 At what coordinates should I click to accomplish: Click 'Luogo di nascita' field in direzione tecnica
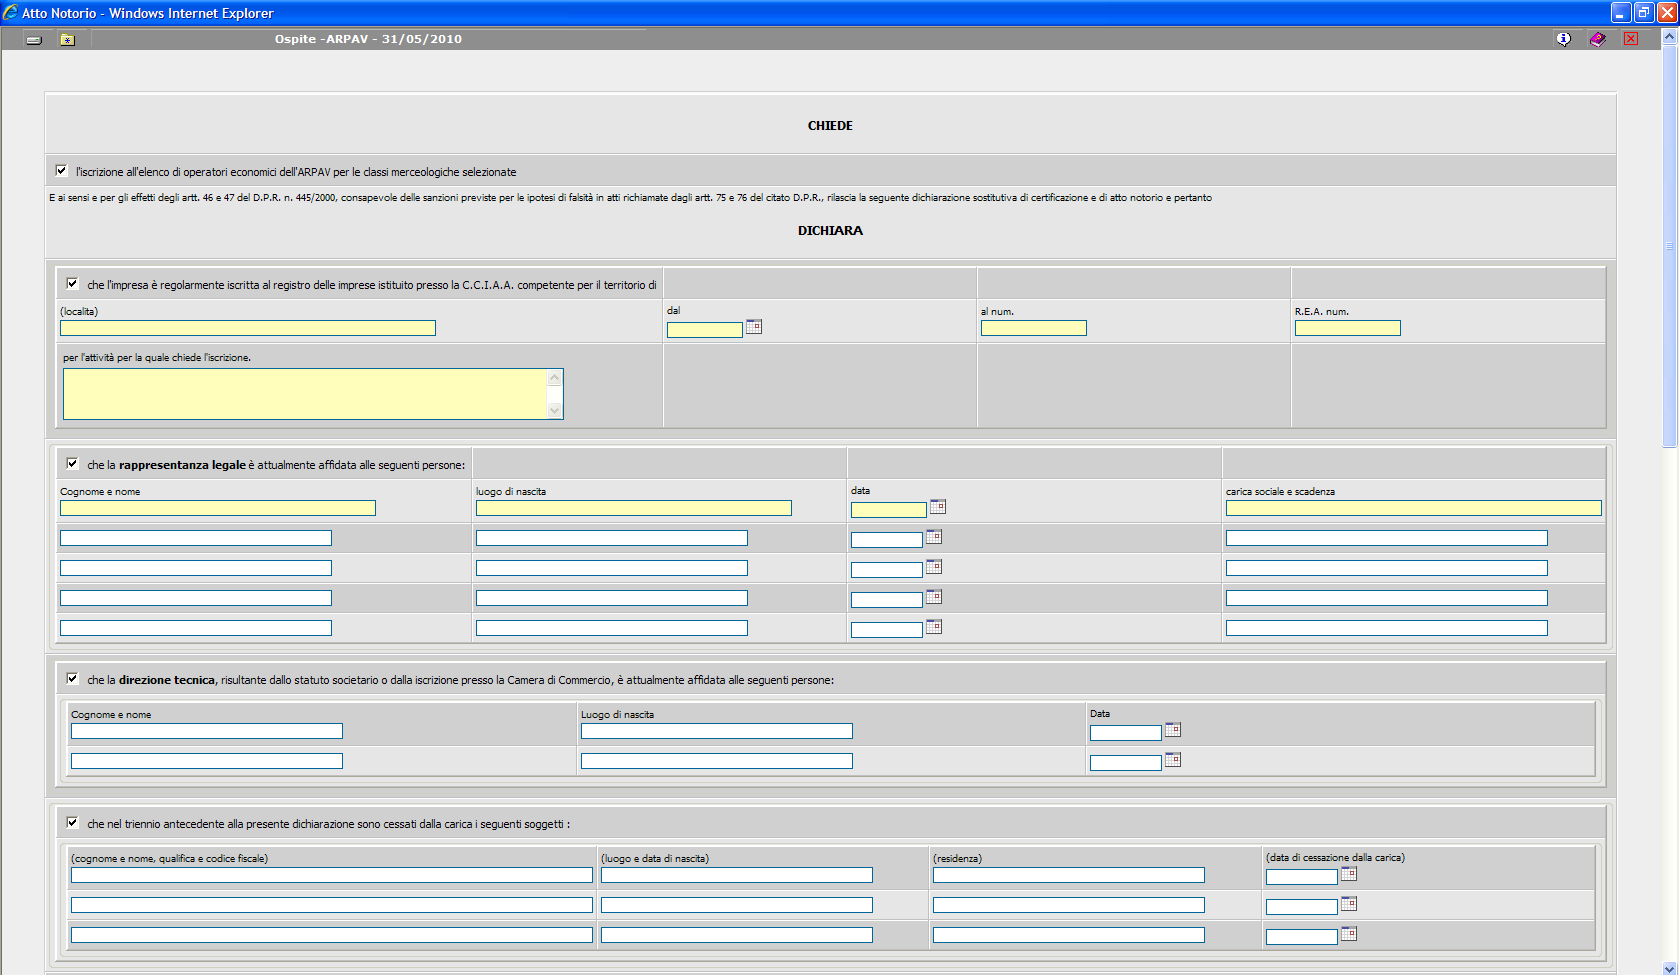tap(717, 731)
